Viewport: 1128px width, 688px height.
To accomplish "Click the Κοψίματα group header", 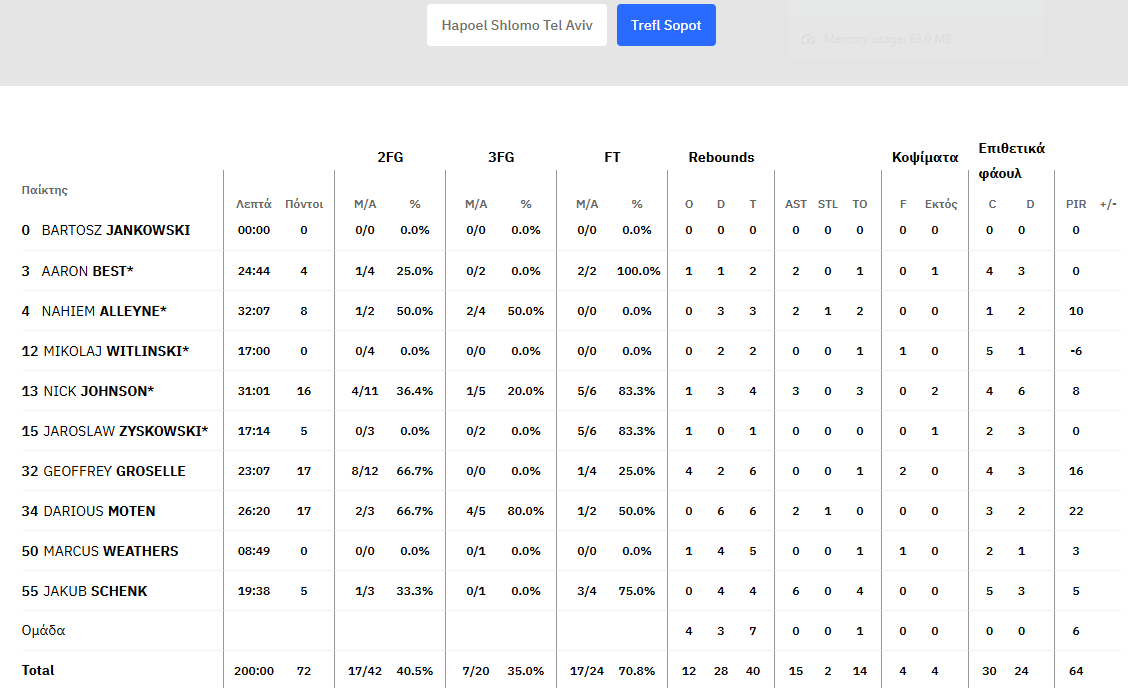I will (925, 157).
